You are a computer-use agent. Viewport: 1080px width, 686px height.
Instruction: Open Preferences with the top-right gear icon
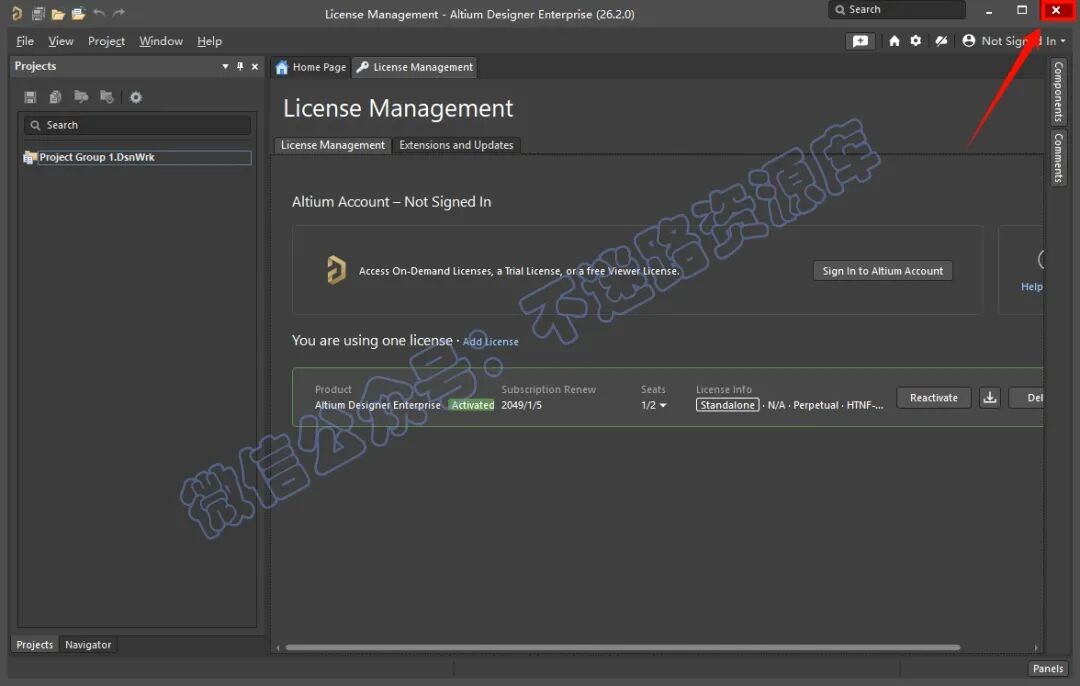click(915, 41)
